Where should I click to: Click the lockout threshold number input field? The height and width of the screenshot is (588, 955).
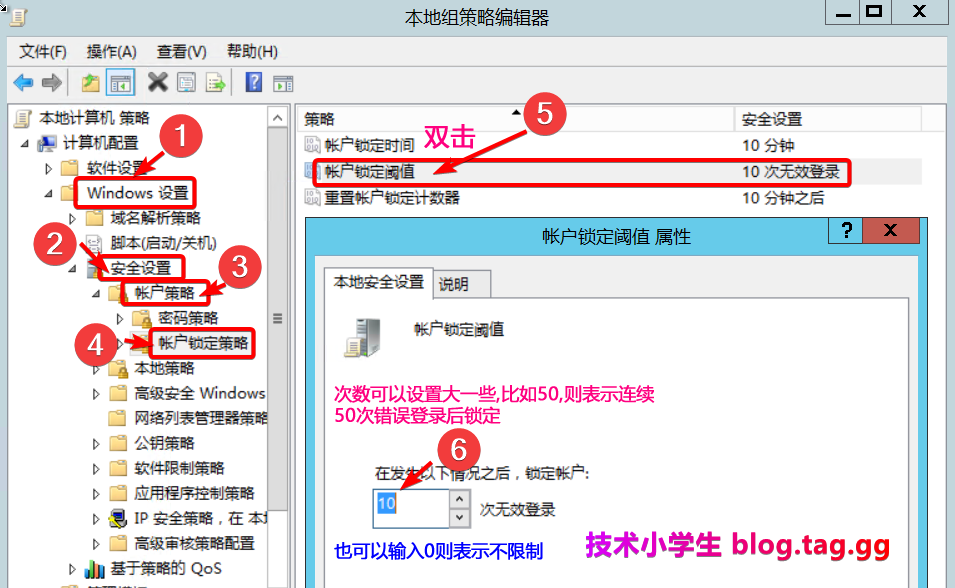410,506
